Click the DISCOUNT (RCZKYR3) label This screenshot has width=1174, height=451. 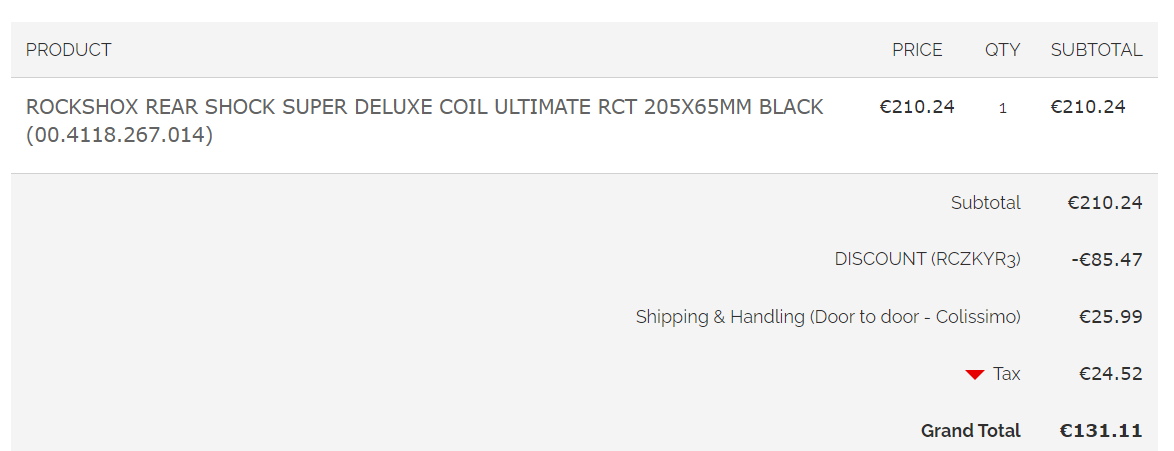[x=927, y=259]
